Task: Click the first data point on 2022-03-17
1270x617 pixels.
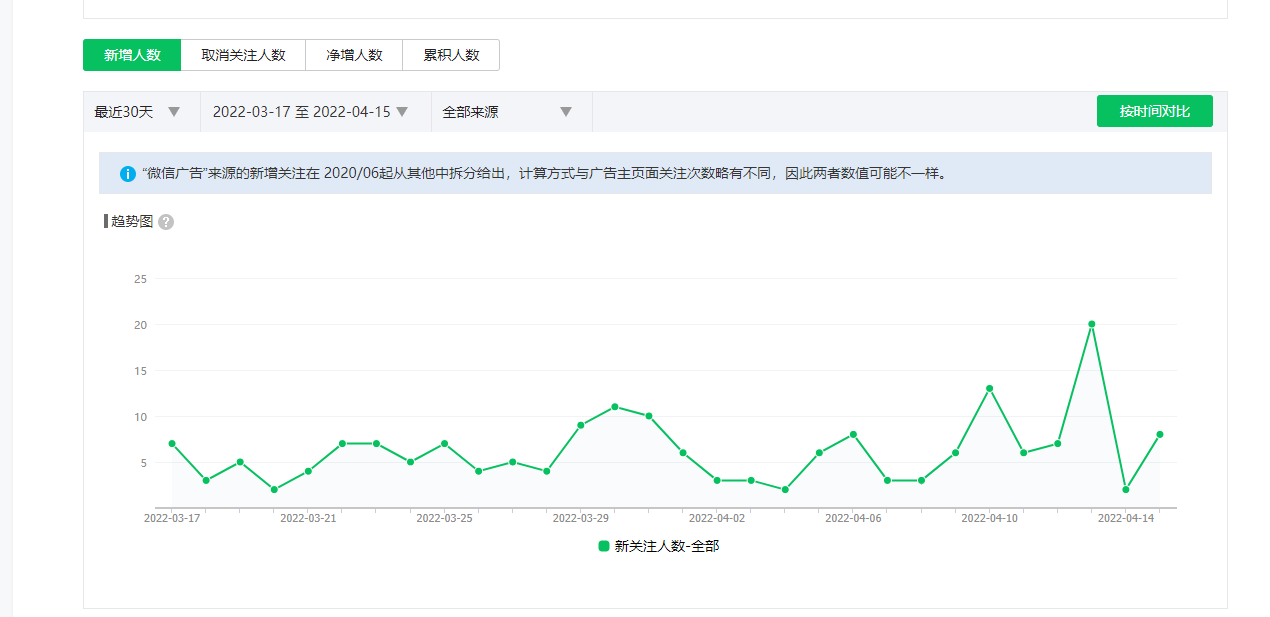Action: [x=172, y=443]
